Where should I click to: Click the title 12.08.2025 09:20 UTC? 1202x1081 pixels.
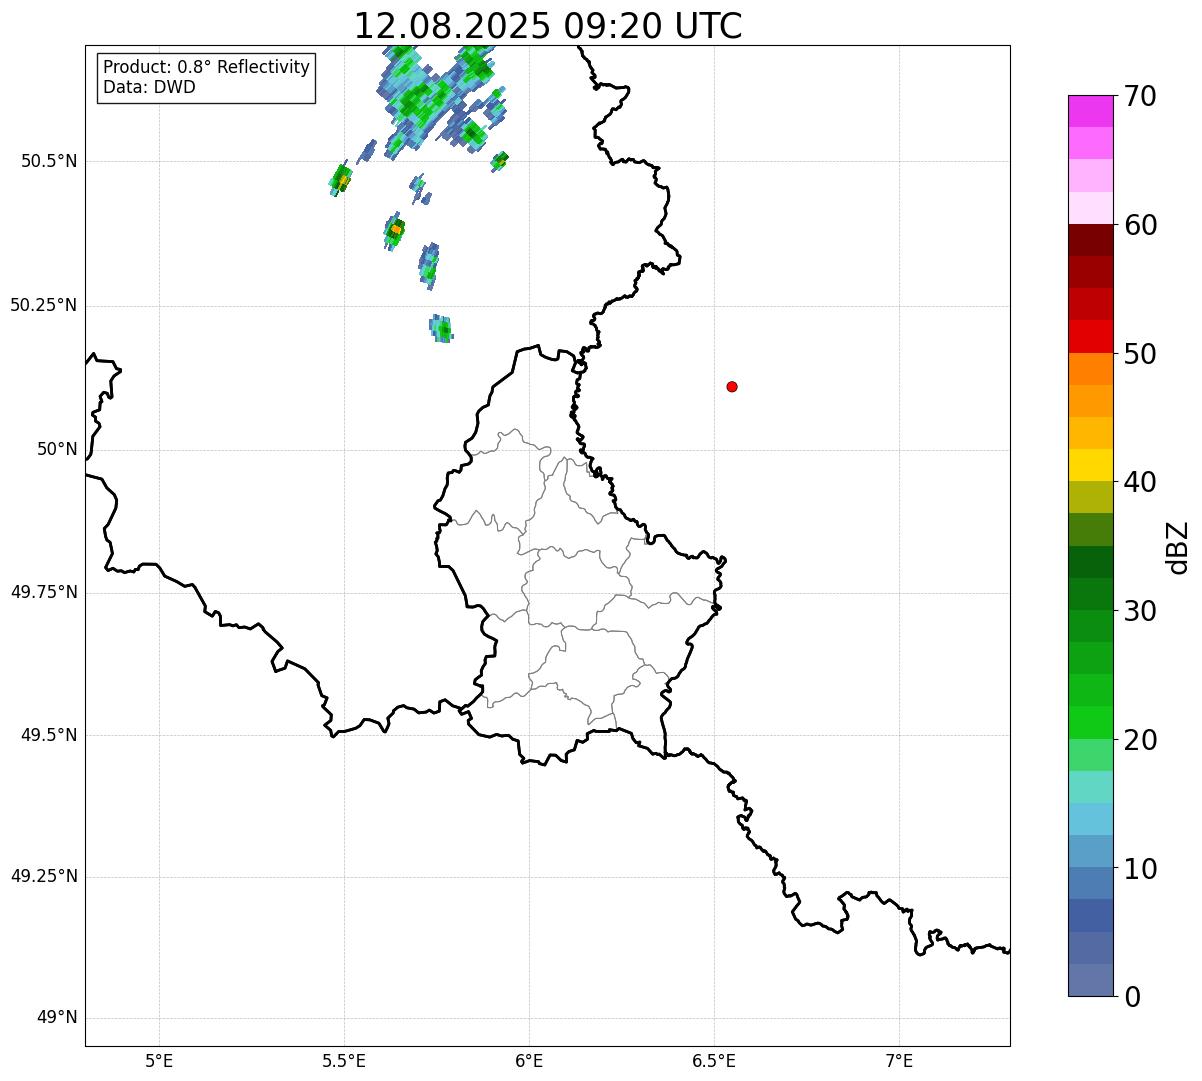click(548, 26)
